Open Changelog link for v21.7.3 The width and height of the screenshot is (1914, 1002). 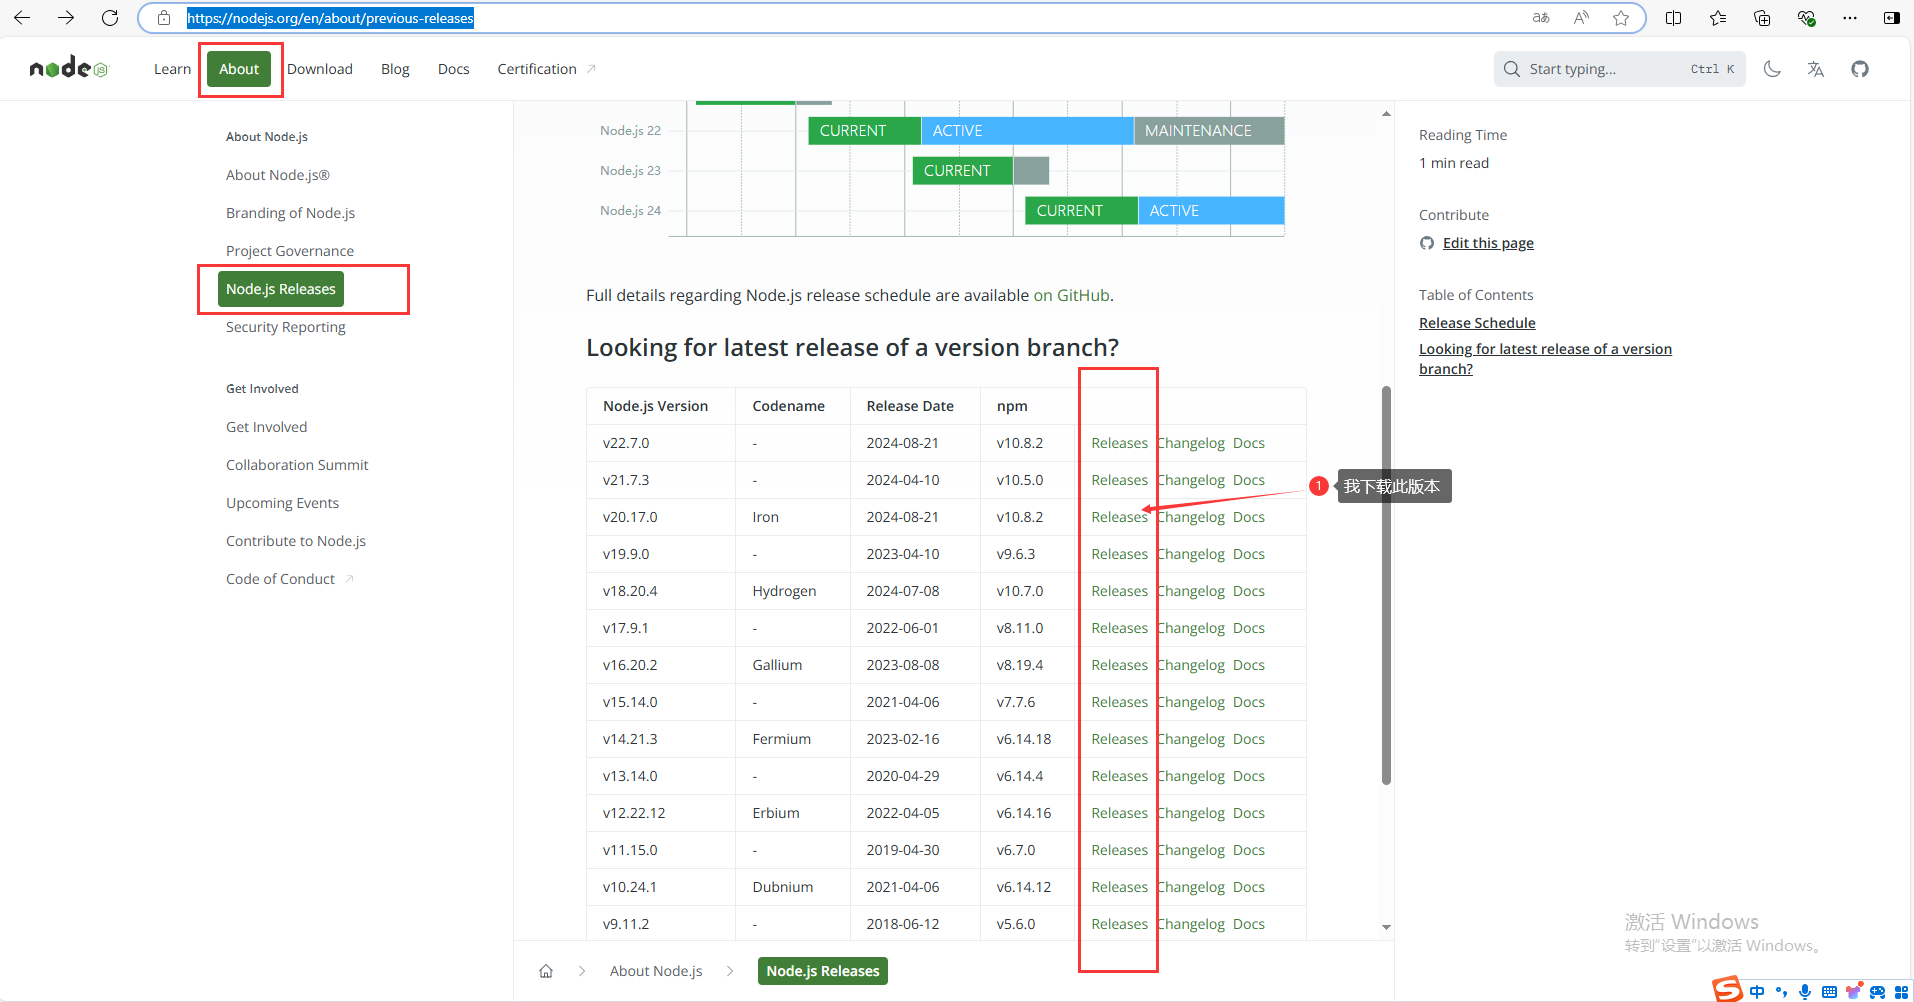[x=1190, y=480]
